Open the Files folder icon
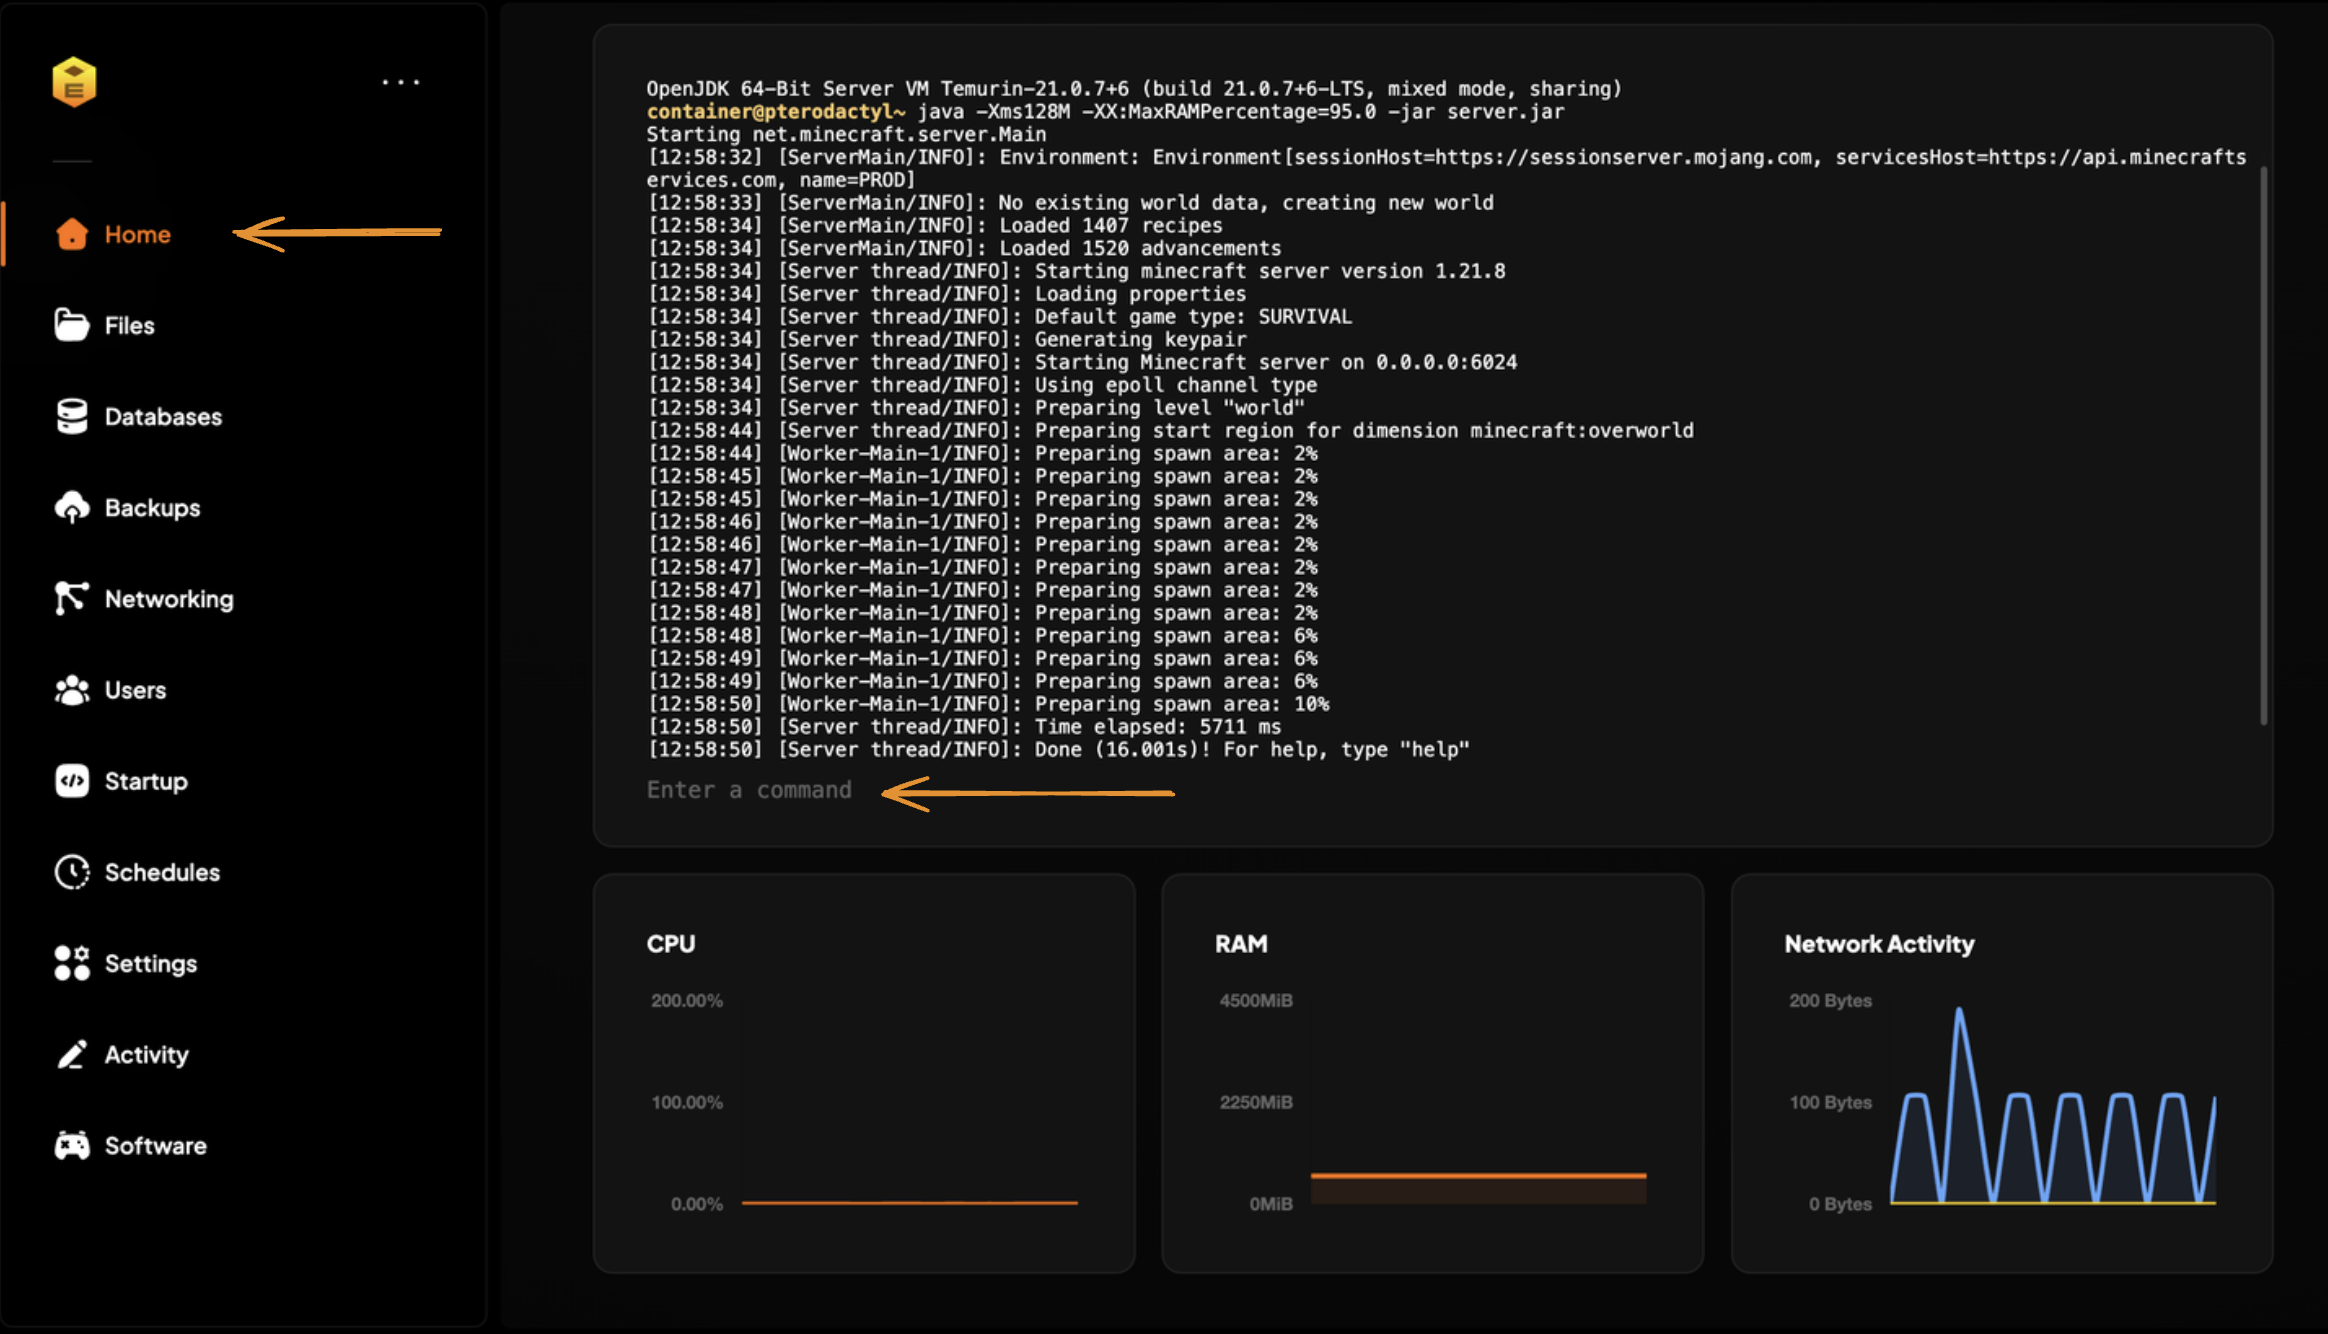The image size is (2328, 1334). [72, 325]
